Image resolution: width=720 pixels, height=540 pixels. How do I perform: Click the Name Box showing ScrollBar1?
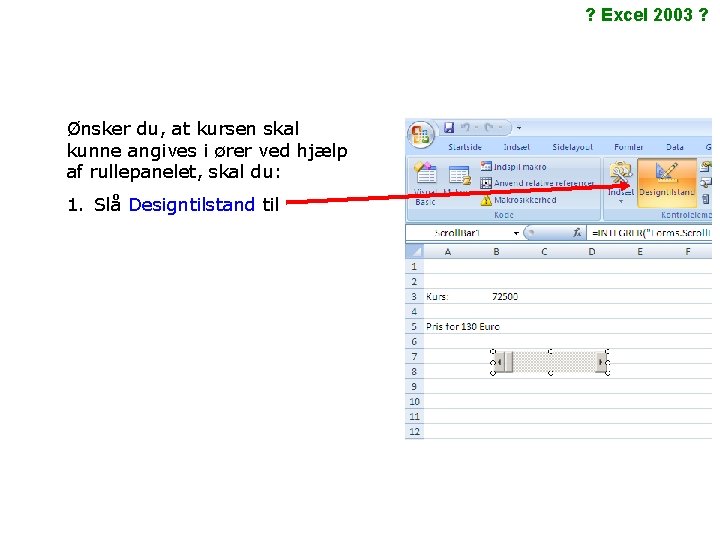(458, 233)
